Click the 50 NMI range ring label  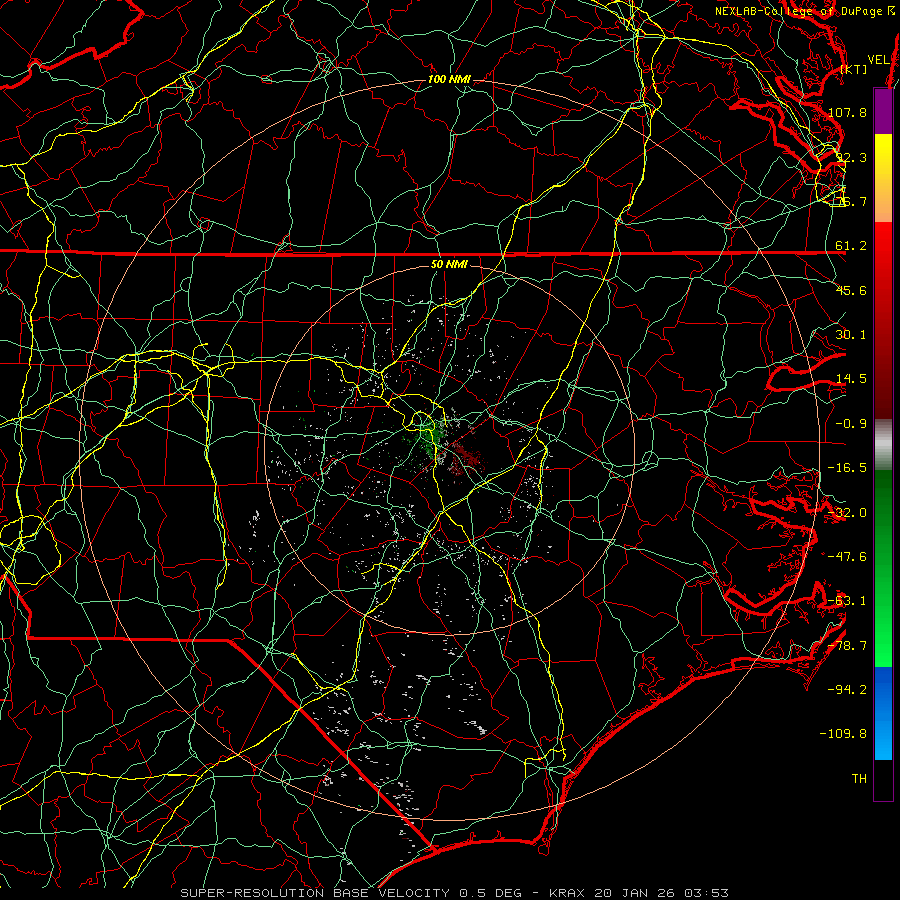(x=449, y=264)
